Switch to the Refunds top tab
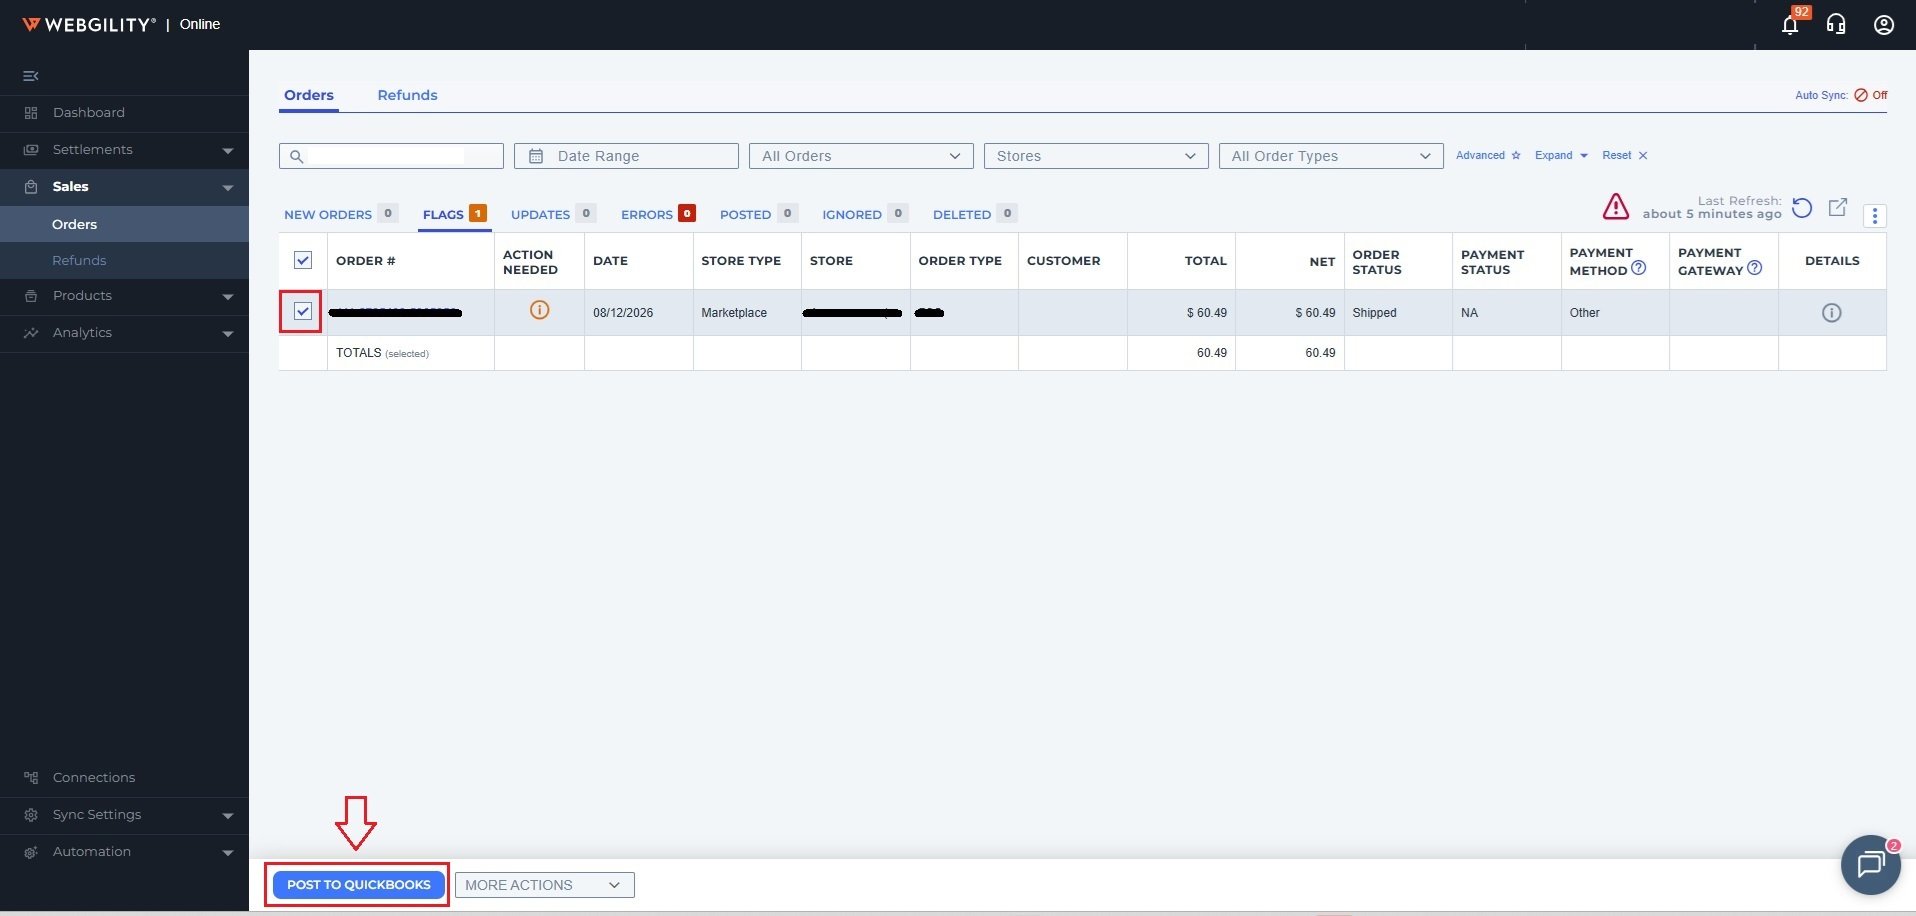 pyautogui.click(x=407, y=95)
